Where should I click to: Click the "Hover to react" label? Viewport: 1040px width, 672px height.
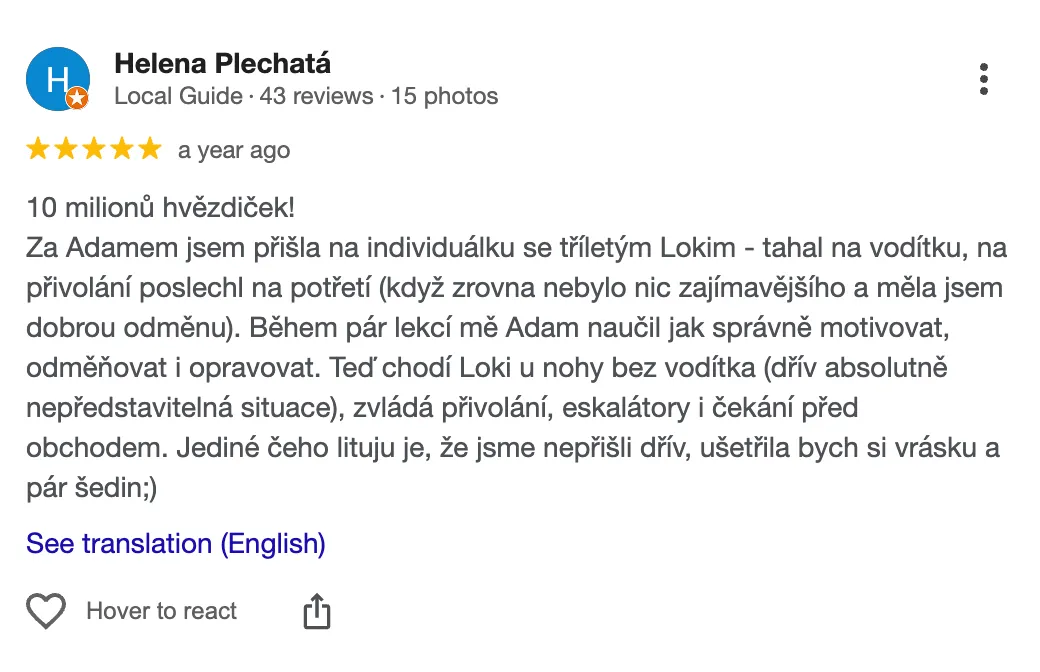(162, 611)
